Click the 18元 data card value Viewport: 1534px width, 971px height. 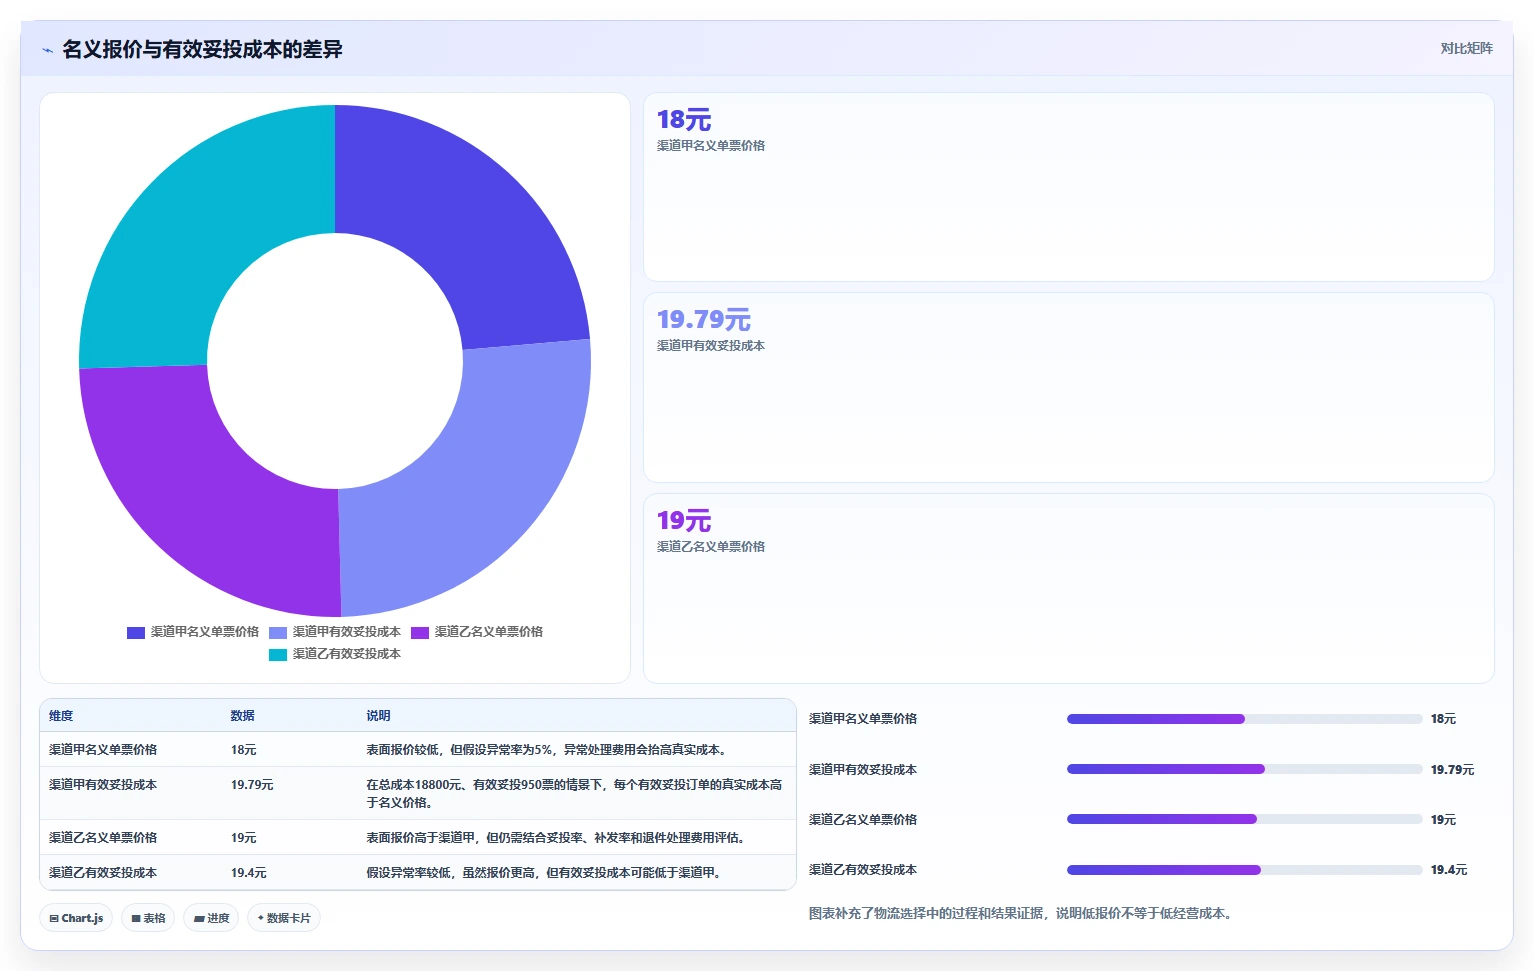click(x=684, y=120)
